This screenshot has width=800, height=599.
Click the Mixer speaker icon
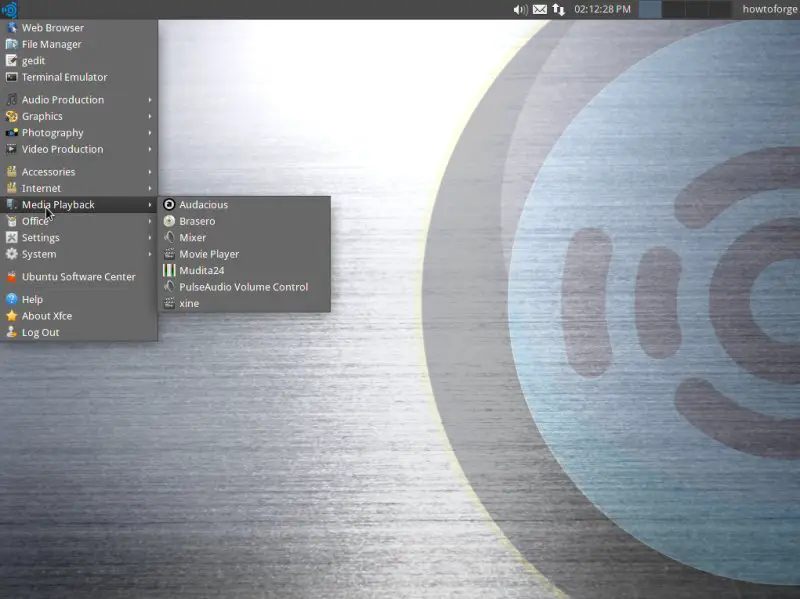[x=169, y=237]
